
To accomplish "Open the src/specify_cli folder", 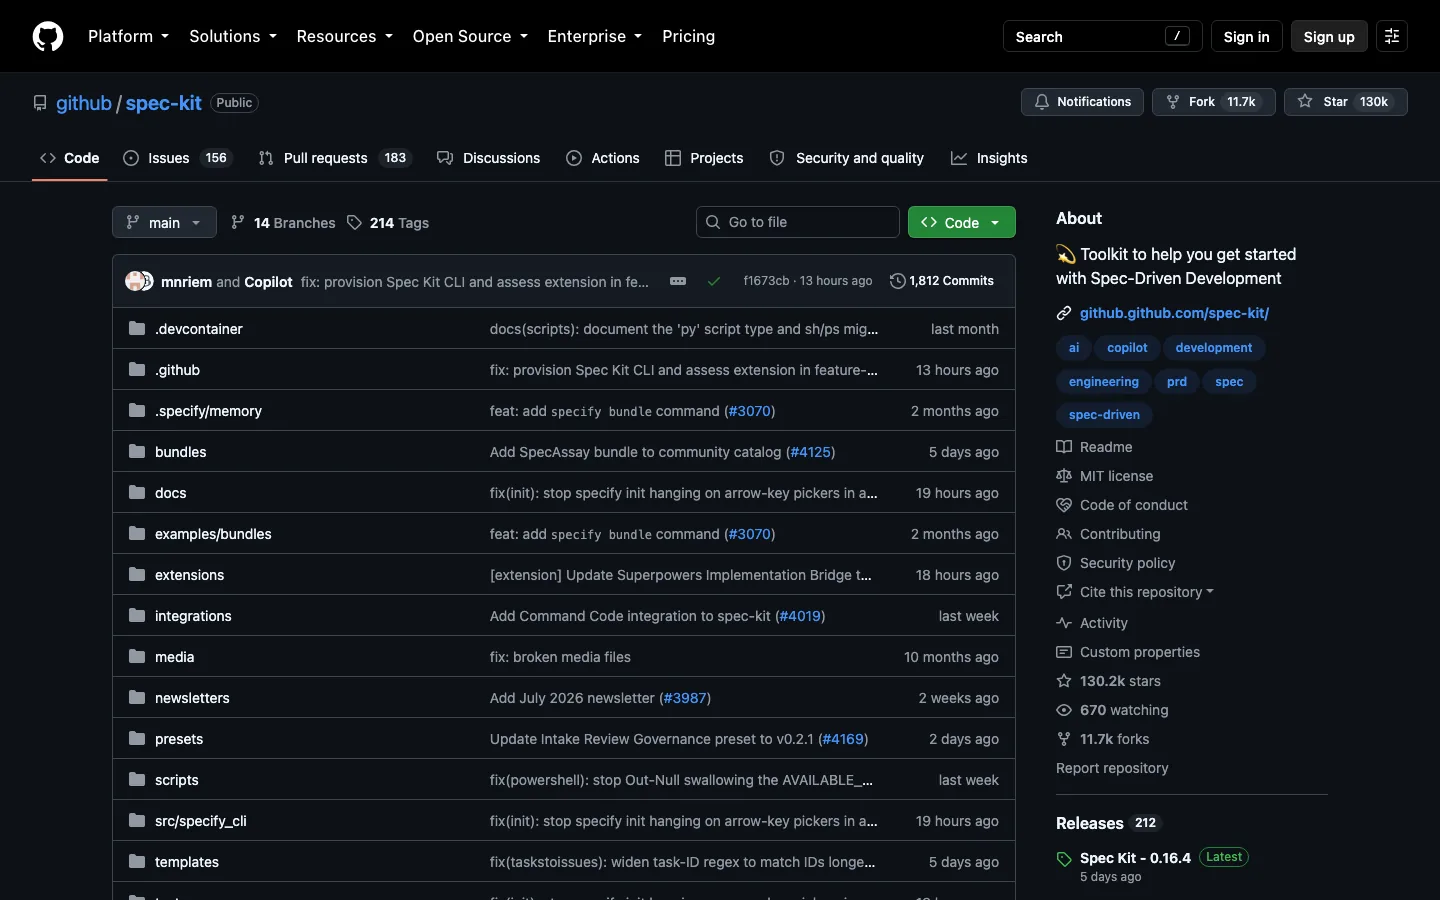I will click(200, 821).
